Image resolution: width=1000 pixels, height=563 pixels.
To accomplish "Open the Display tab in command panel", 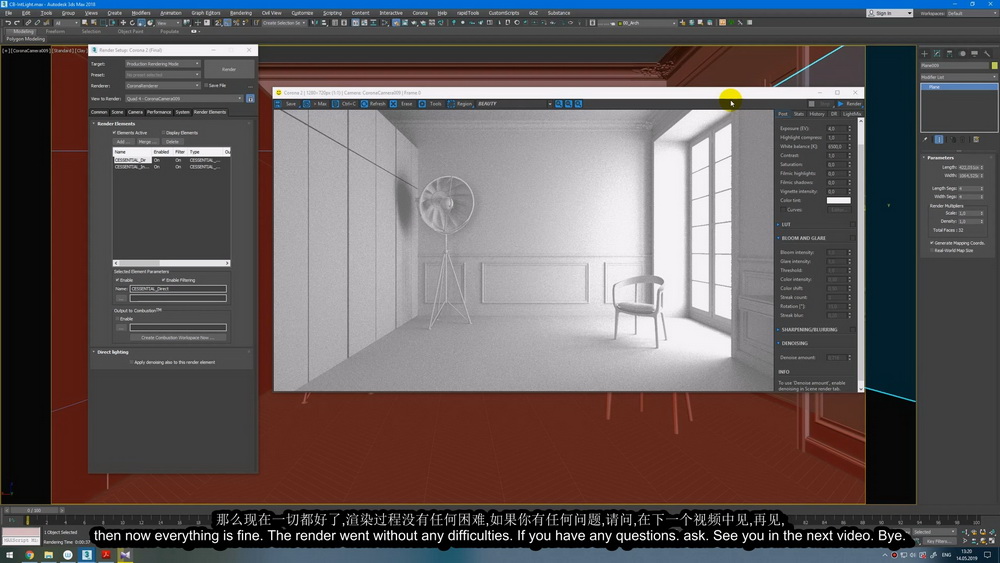I will pyautogui.click(x=974, y=54).
